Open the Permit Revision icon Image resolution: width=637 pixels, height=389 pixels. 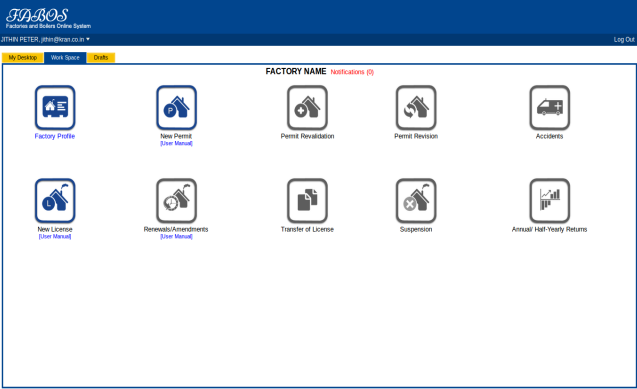tap(416, 108)
